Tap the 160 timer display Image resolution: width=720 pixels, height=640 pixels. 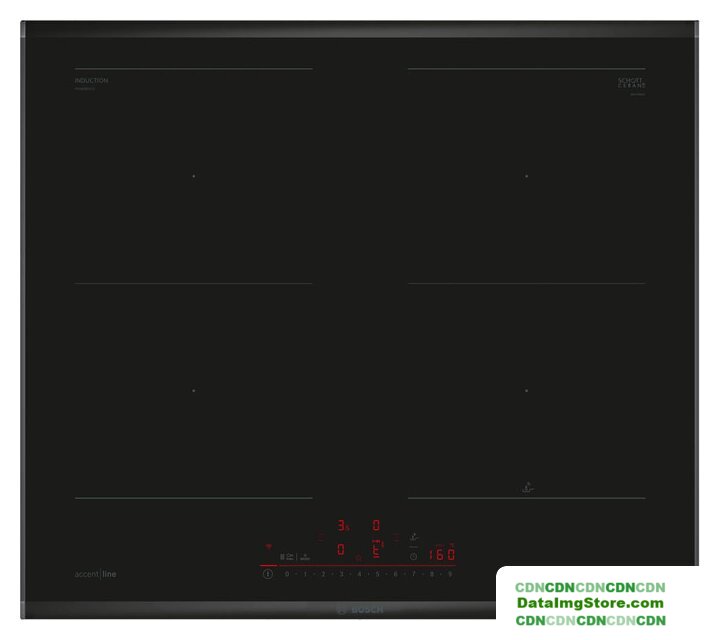point(441,554)
